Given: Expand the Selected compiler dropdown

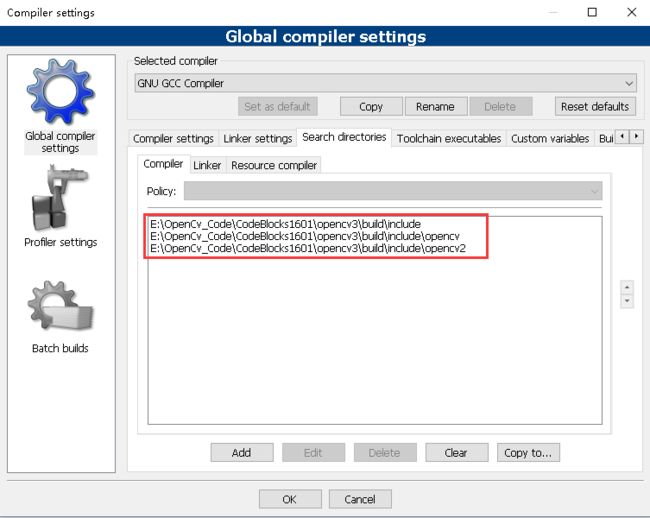Looking at the screenshot, I should pyautogui.click(x=385, y=83).
